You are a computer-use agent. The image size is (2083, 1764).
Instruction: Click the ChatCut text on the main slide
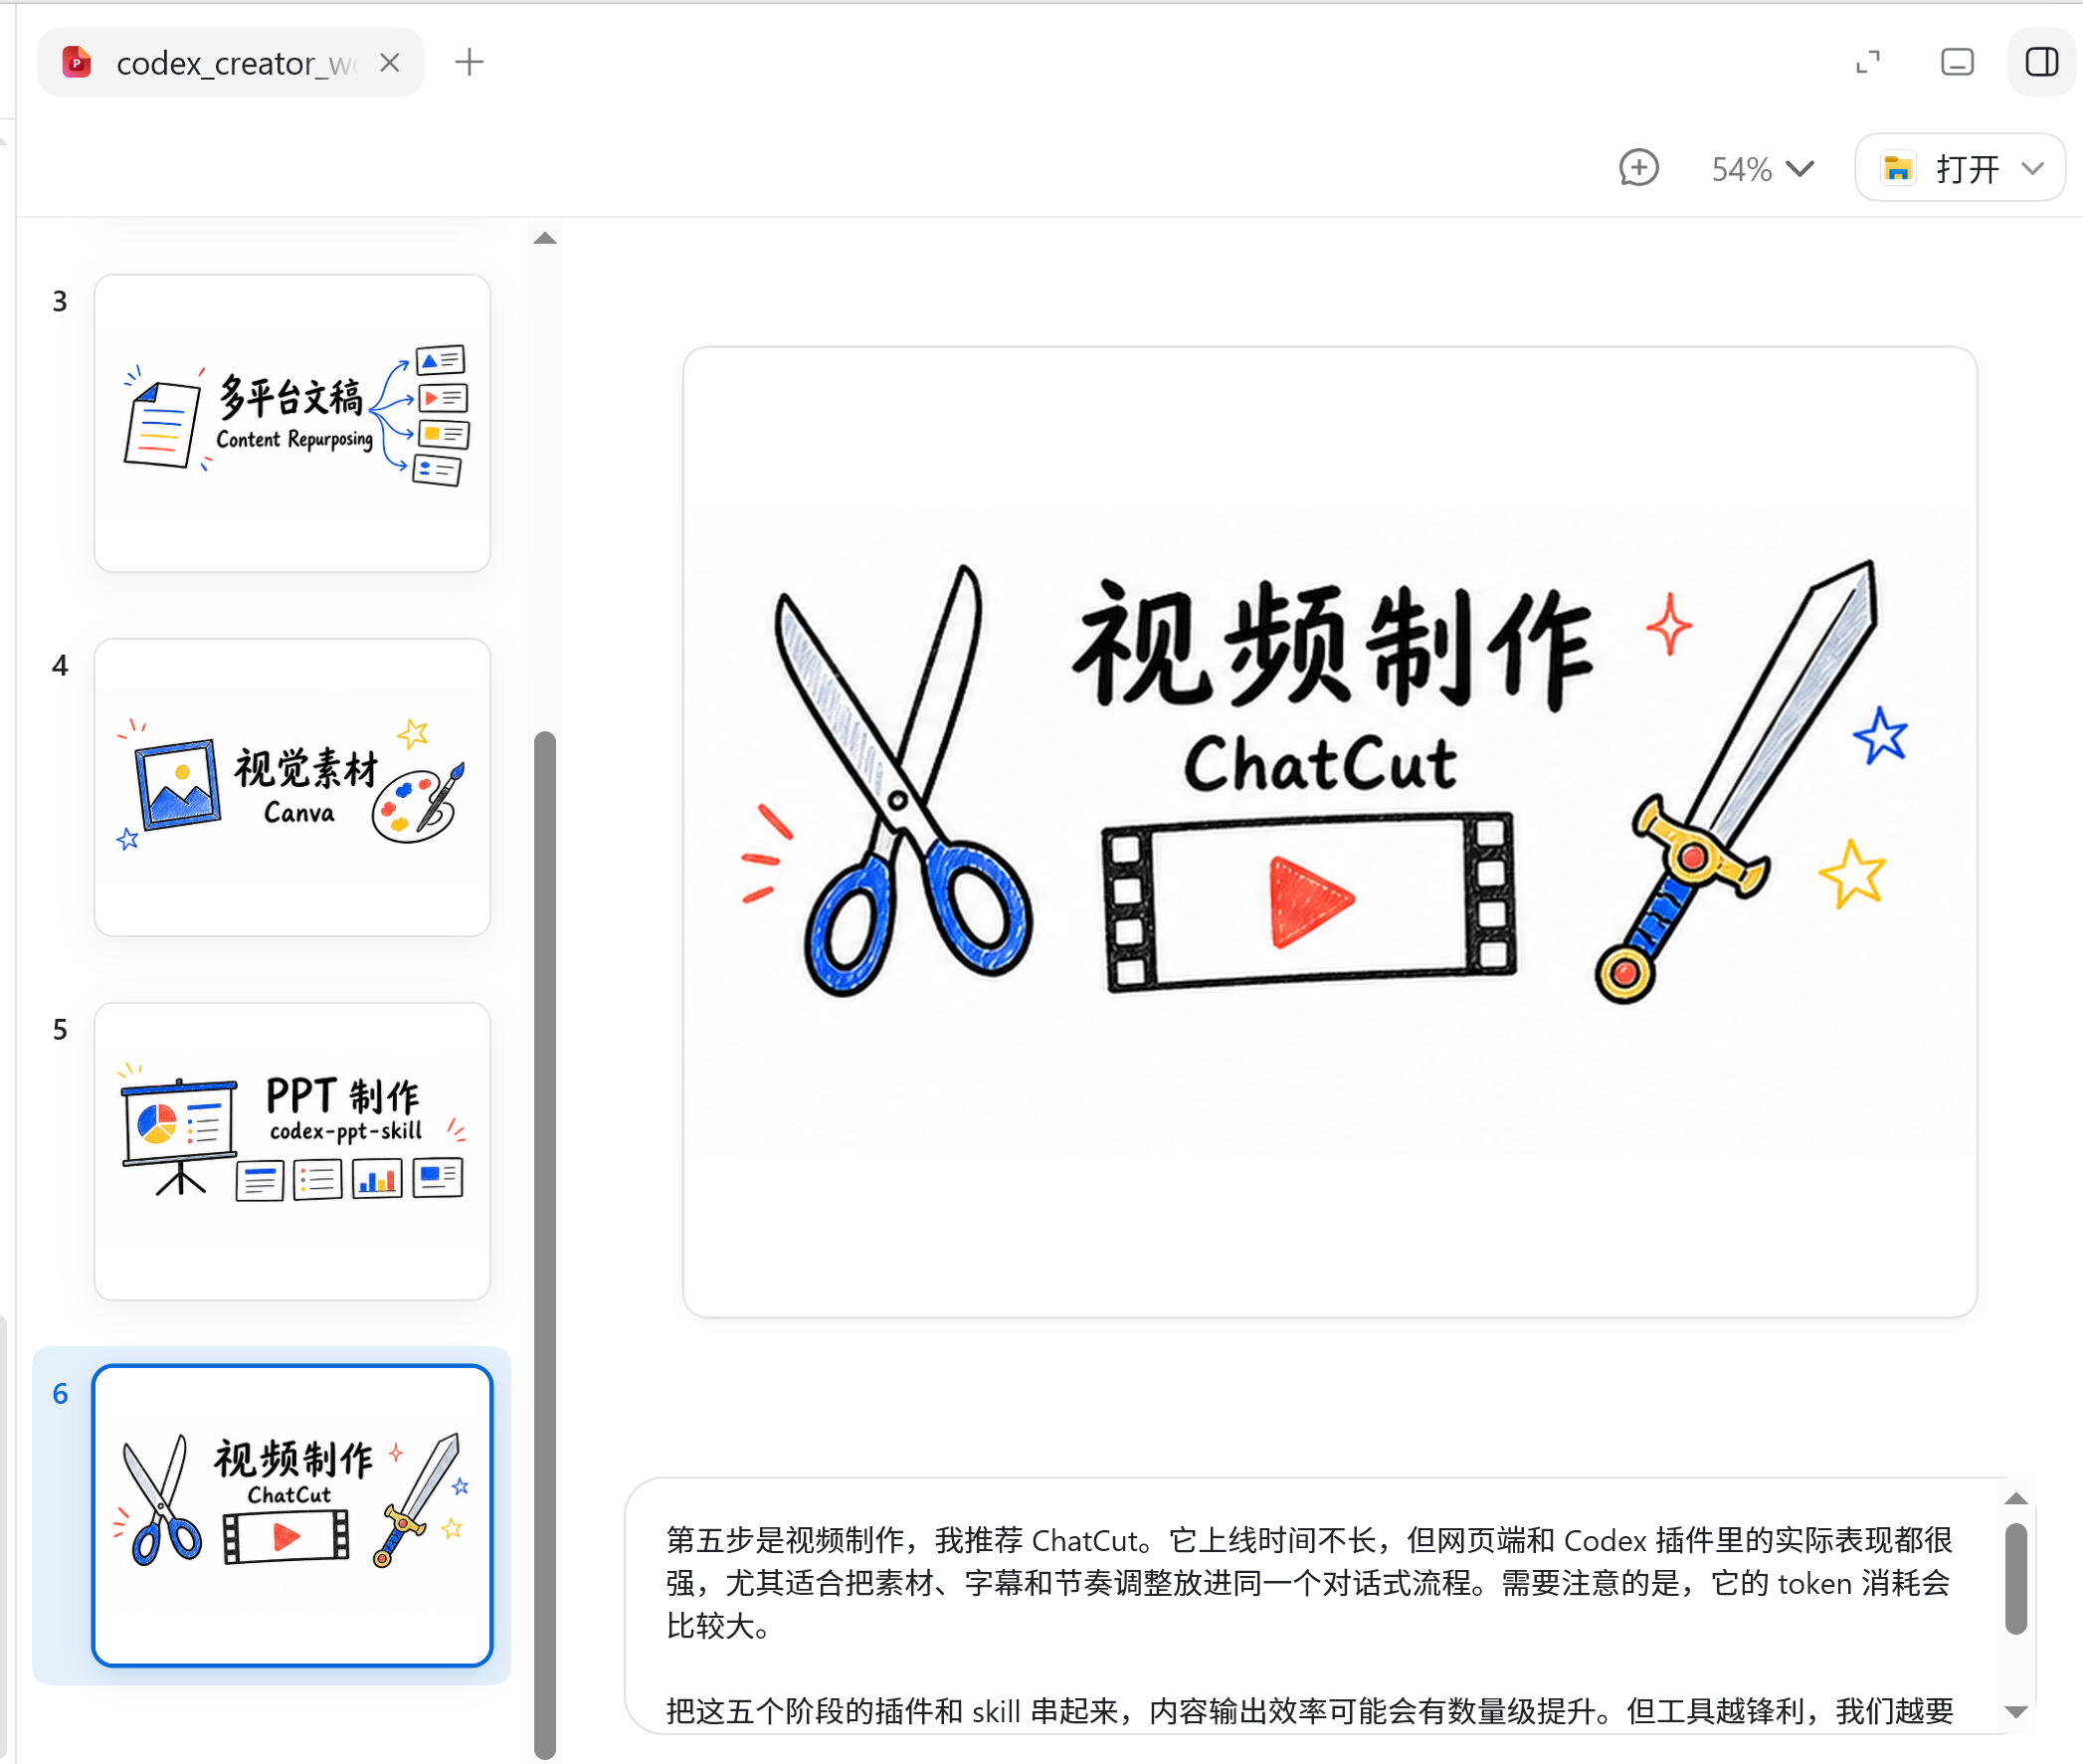pos(1320,764)
